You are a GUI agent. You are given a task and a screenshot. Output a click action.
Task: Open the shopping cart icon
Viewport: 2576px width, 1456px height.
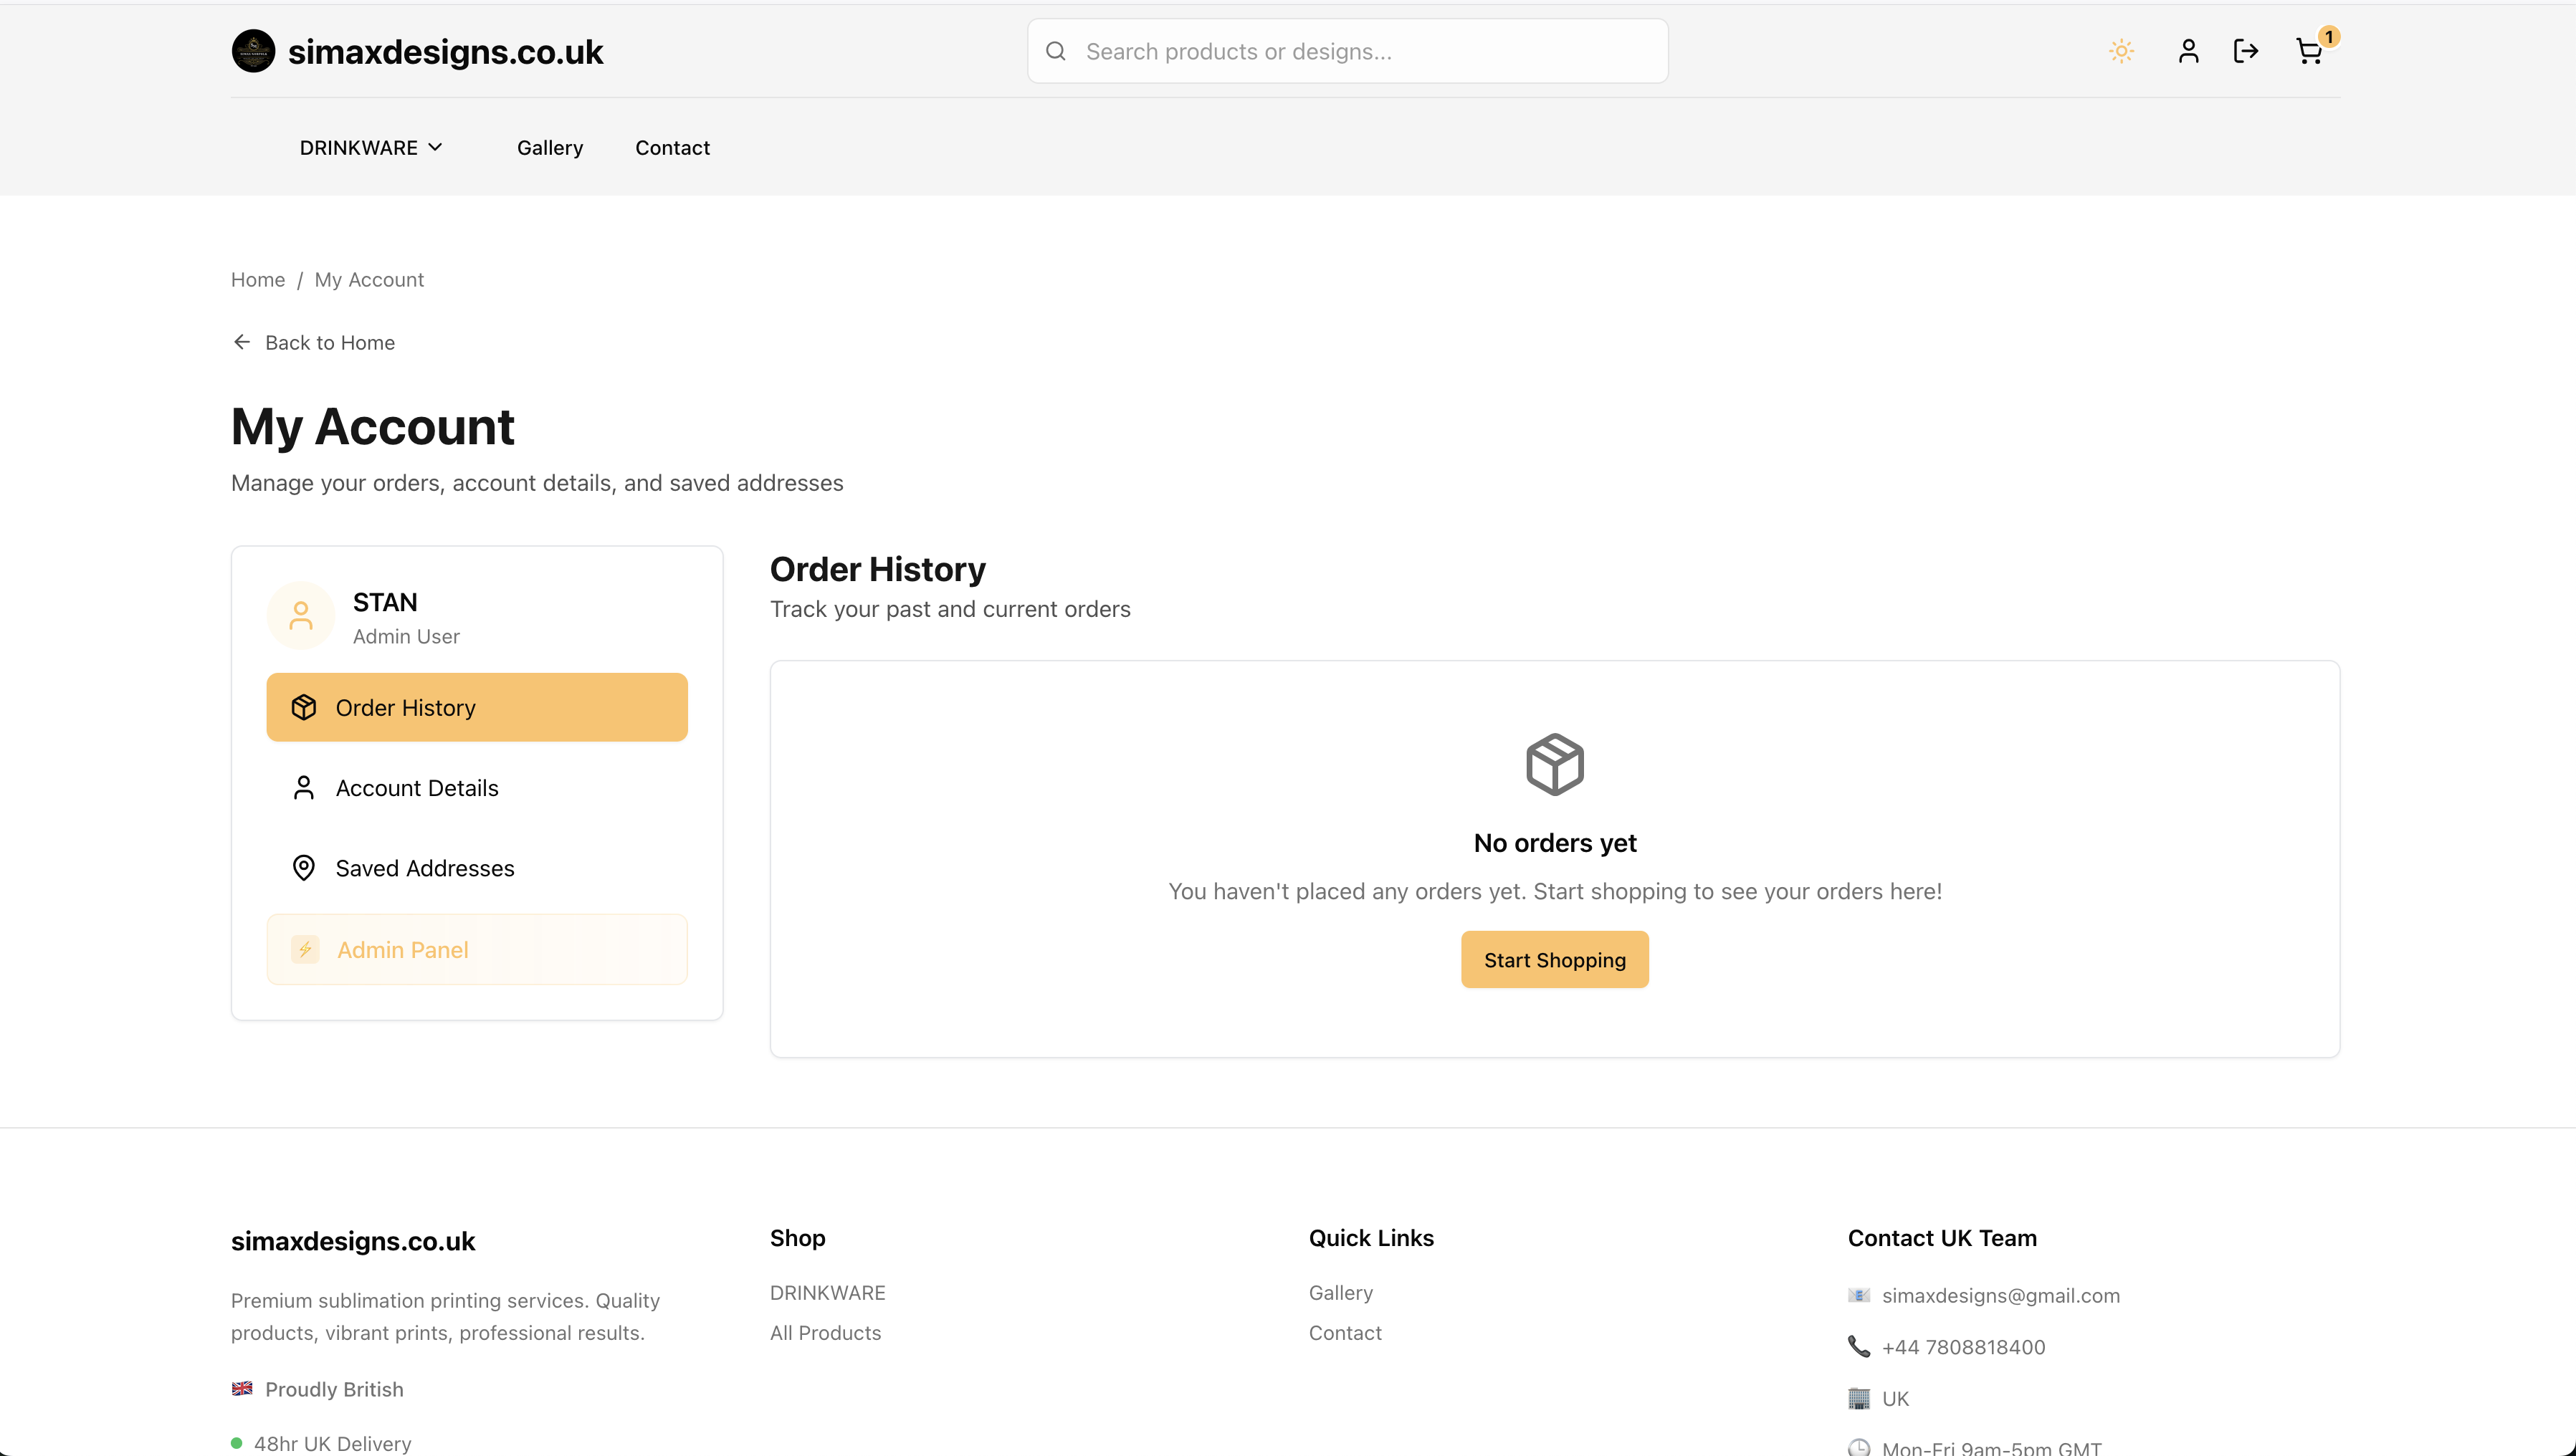pyautogui.click(x=2309, y=52)
